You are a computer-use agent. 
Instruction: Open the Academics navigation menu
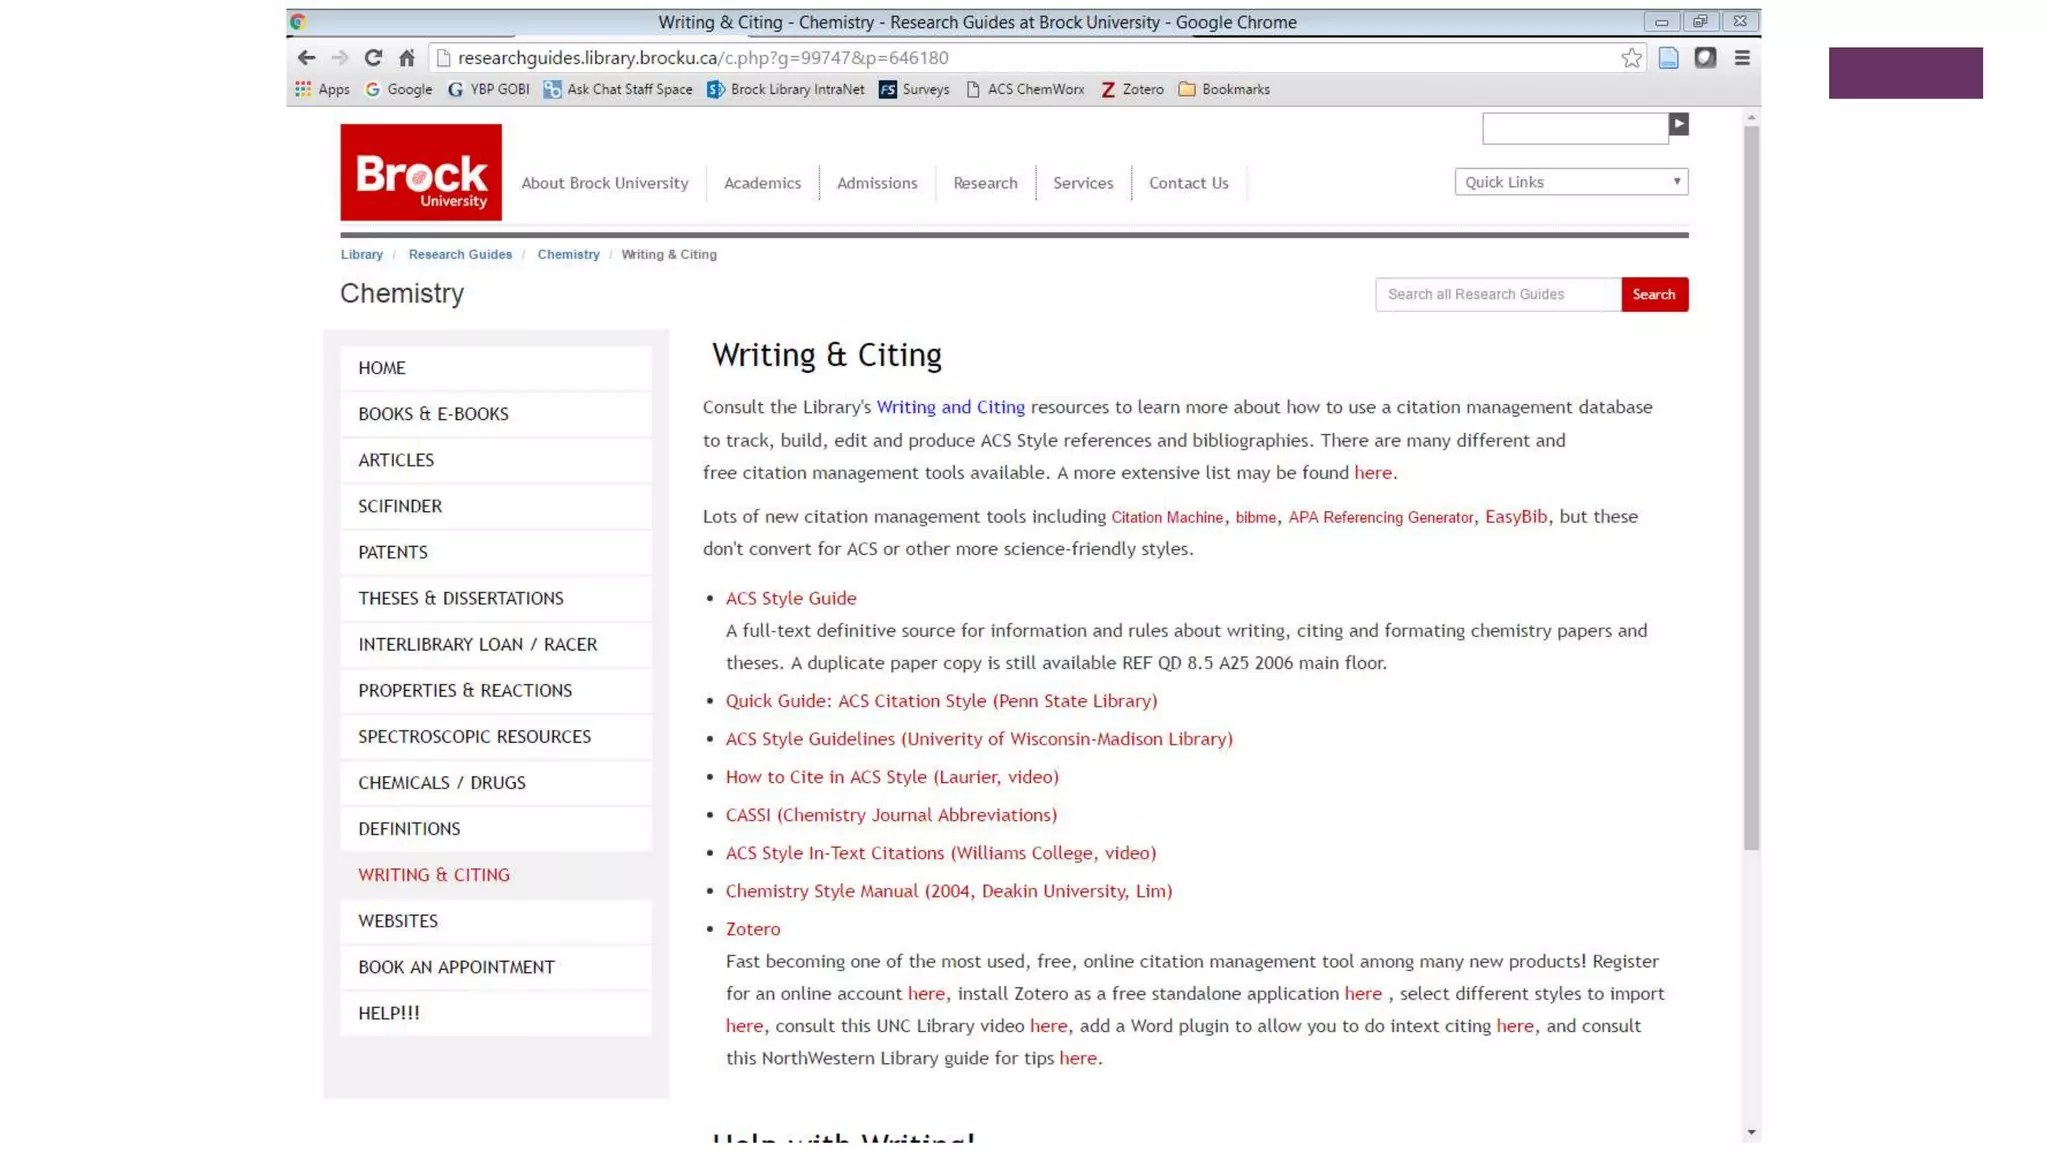[762, 183]
